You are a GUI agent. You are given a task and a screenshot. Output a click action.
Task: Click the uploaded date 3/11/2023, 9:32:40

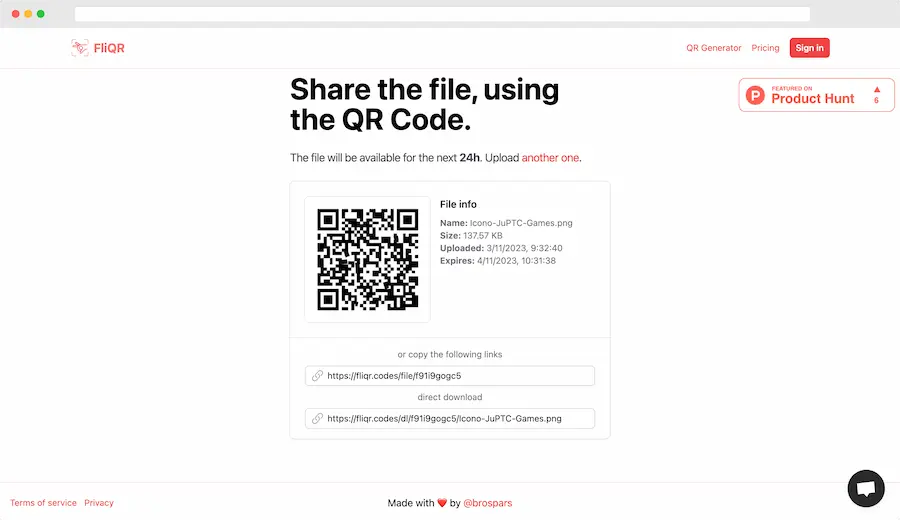(524, 248)
